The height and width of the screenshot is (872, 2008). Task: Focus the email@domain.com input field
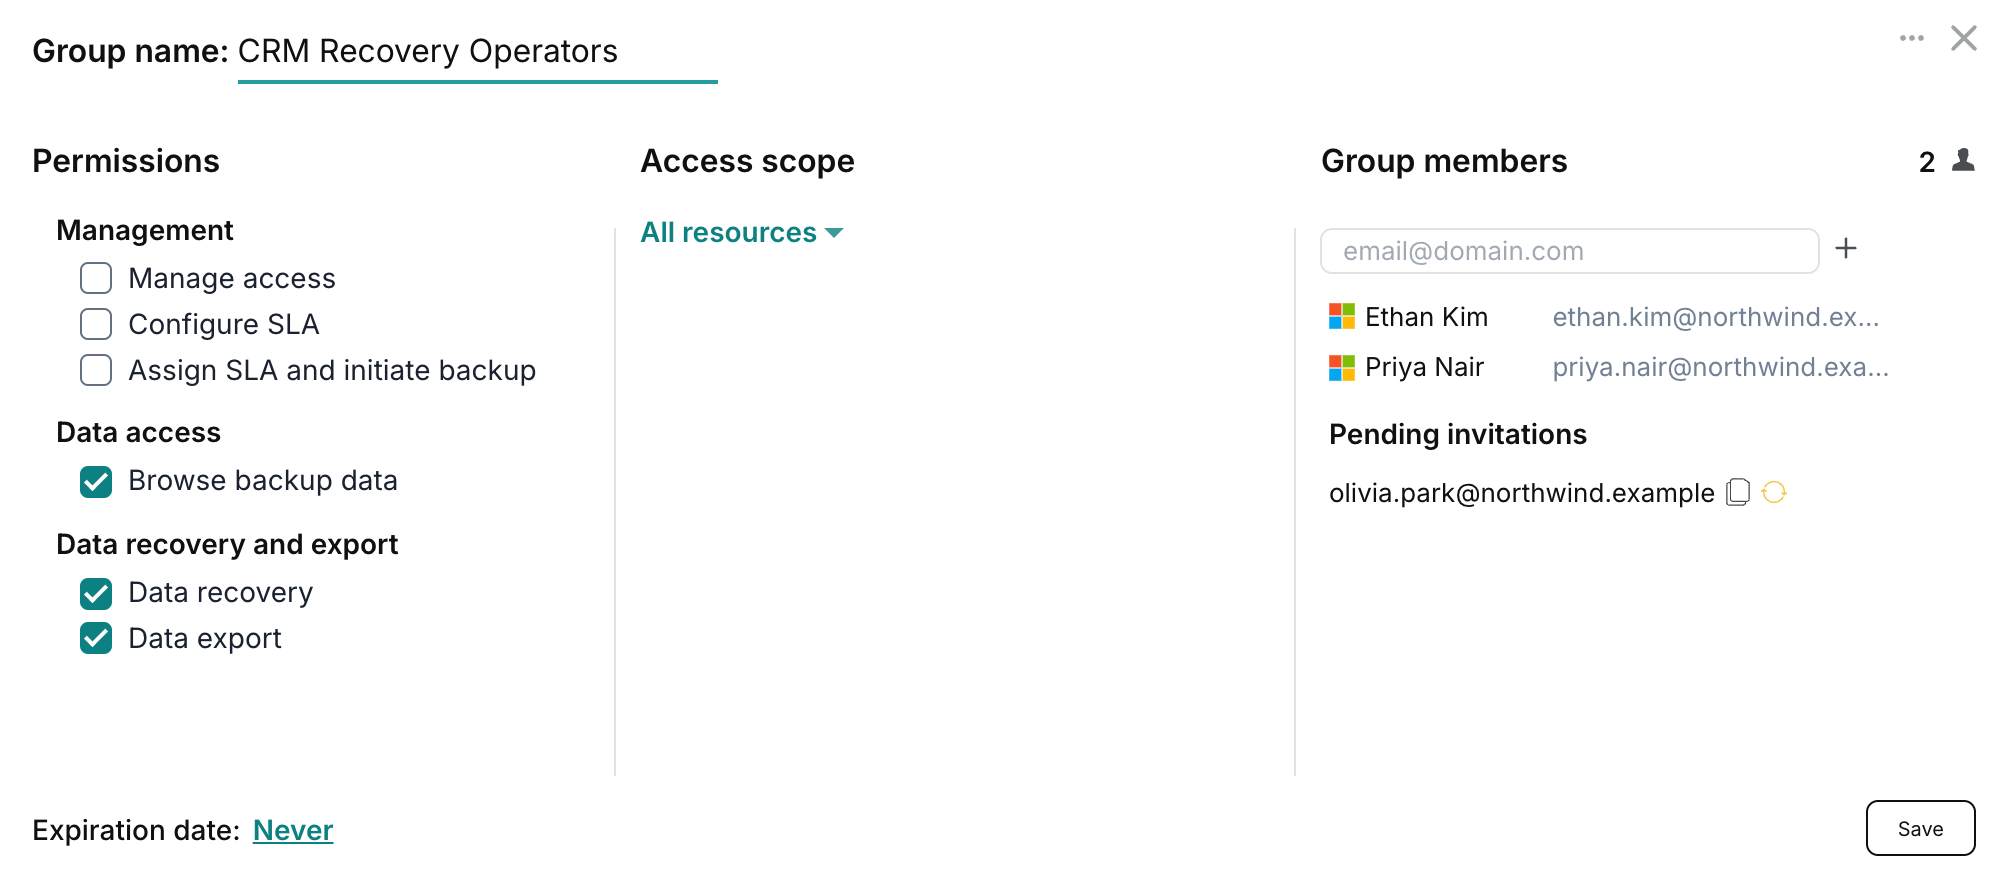click(1569, 251)
